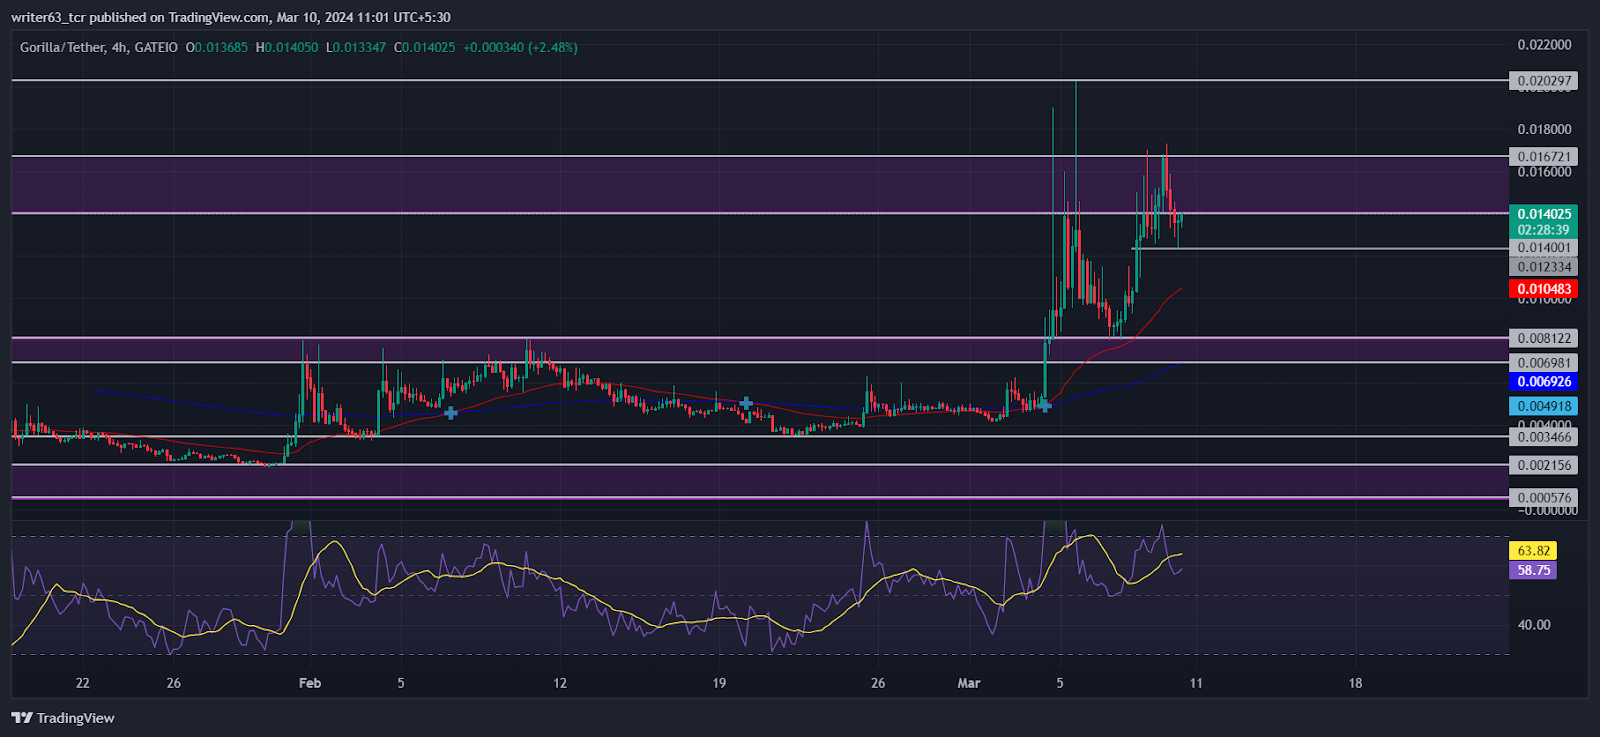Click the 18 date label on the time axis
The image size is (1600, 737).
1355,683
